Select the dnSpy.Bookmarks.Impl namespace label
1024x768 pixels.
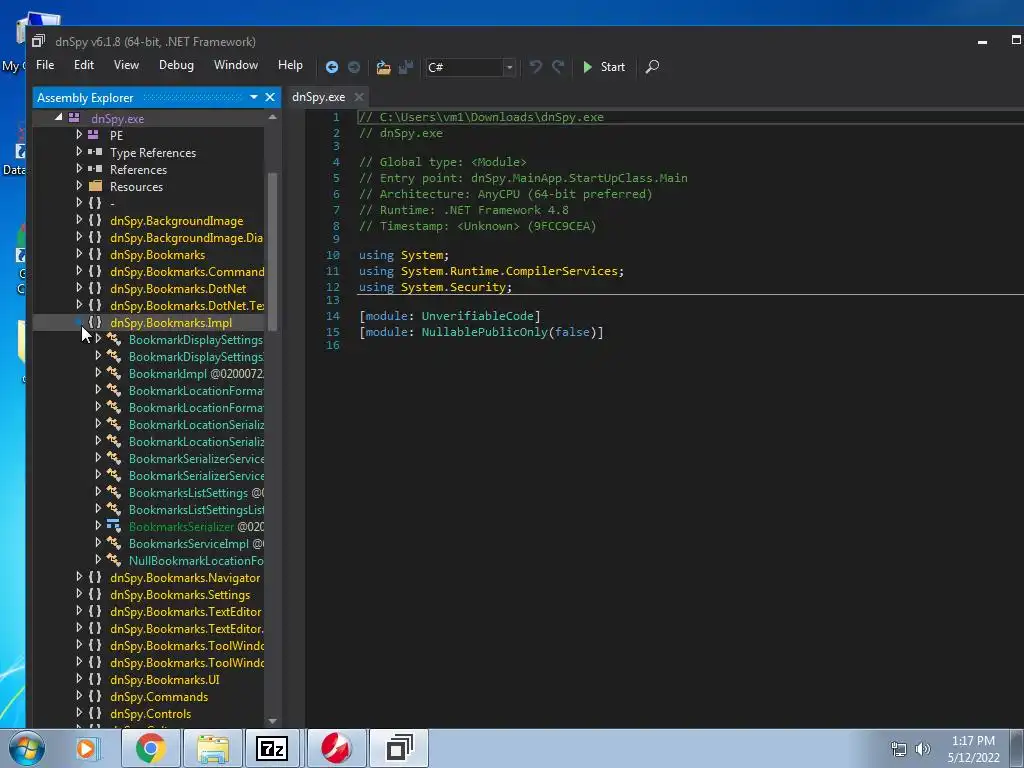[171, 323]
